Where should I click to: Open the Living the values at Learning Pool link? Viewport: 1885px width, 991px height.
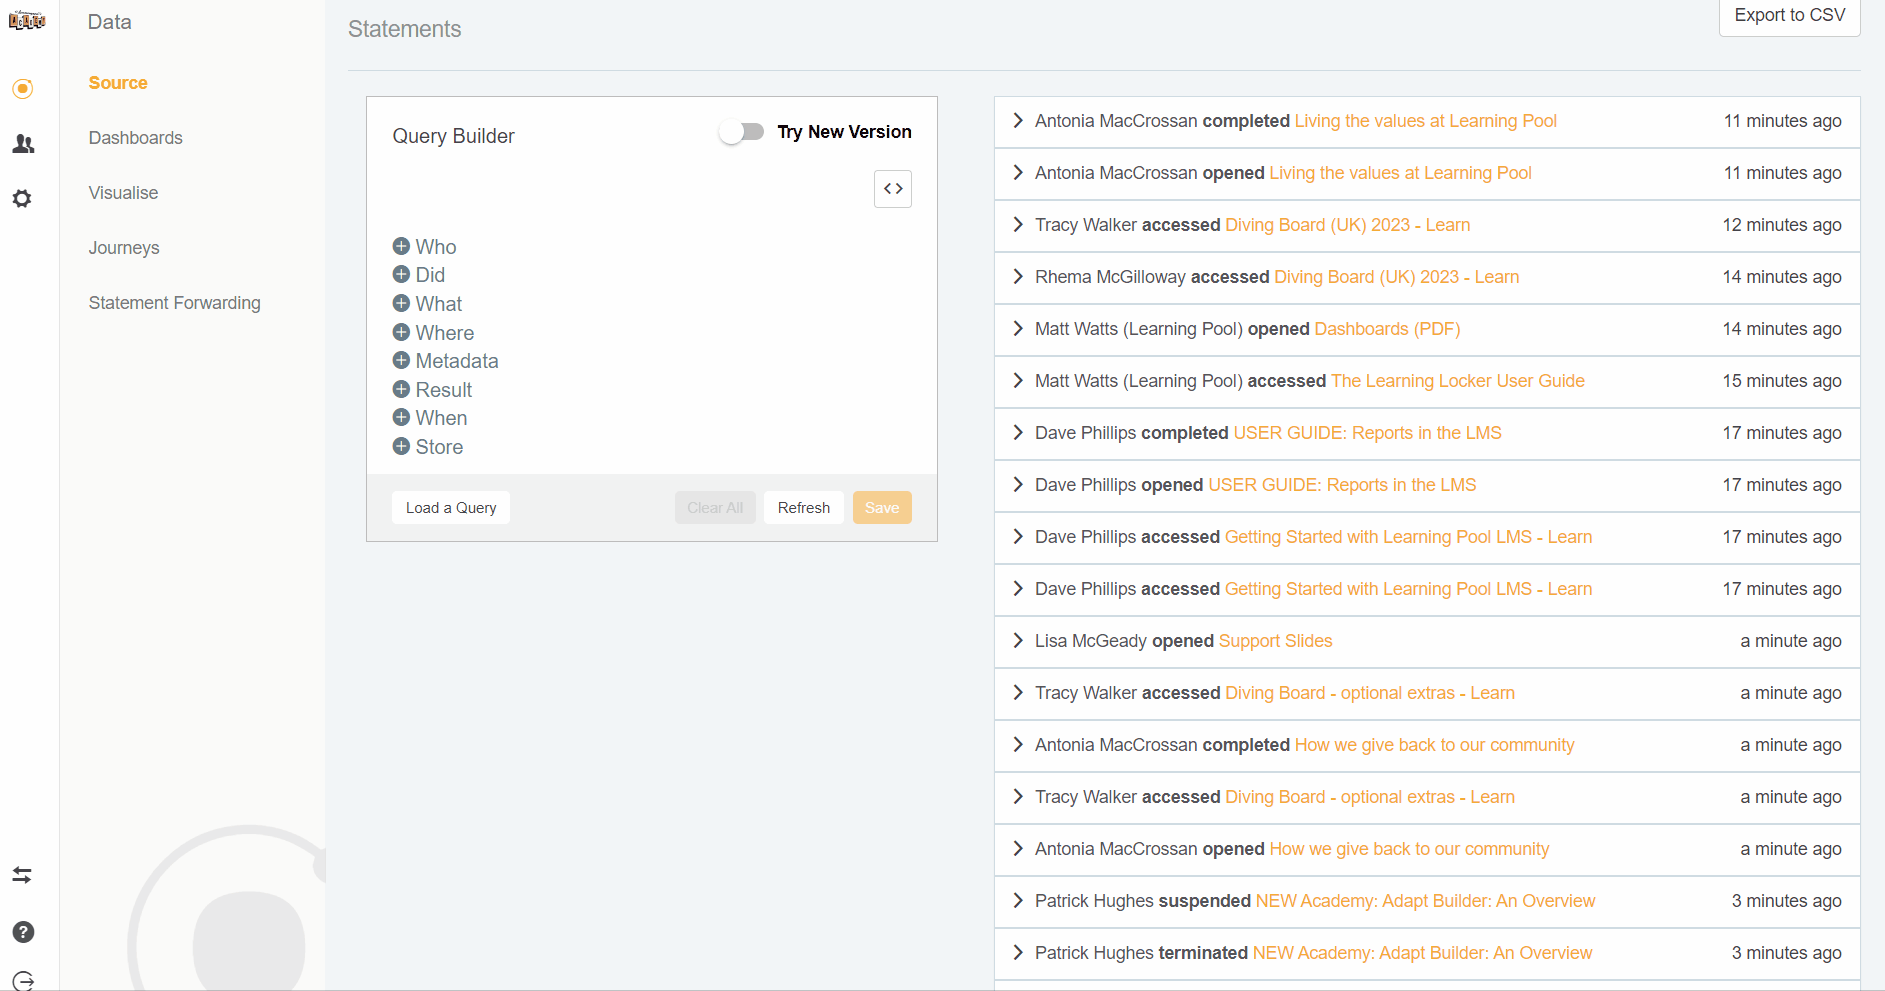tap(1425, 120)
